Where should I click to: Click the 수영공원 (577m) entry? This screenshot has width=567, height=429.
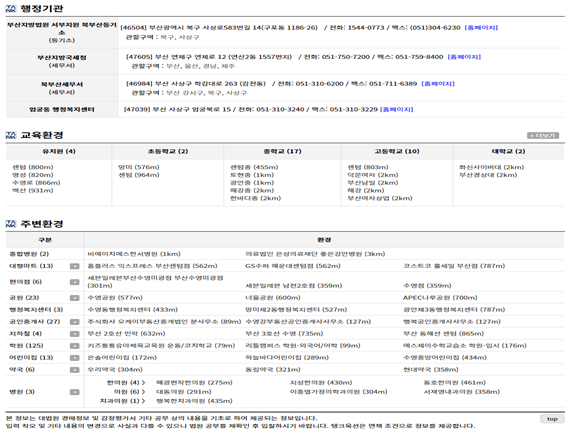click(115, 298)
